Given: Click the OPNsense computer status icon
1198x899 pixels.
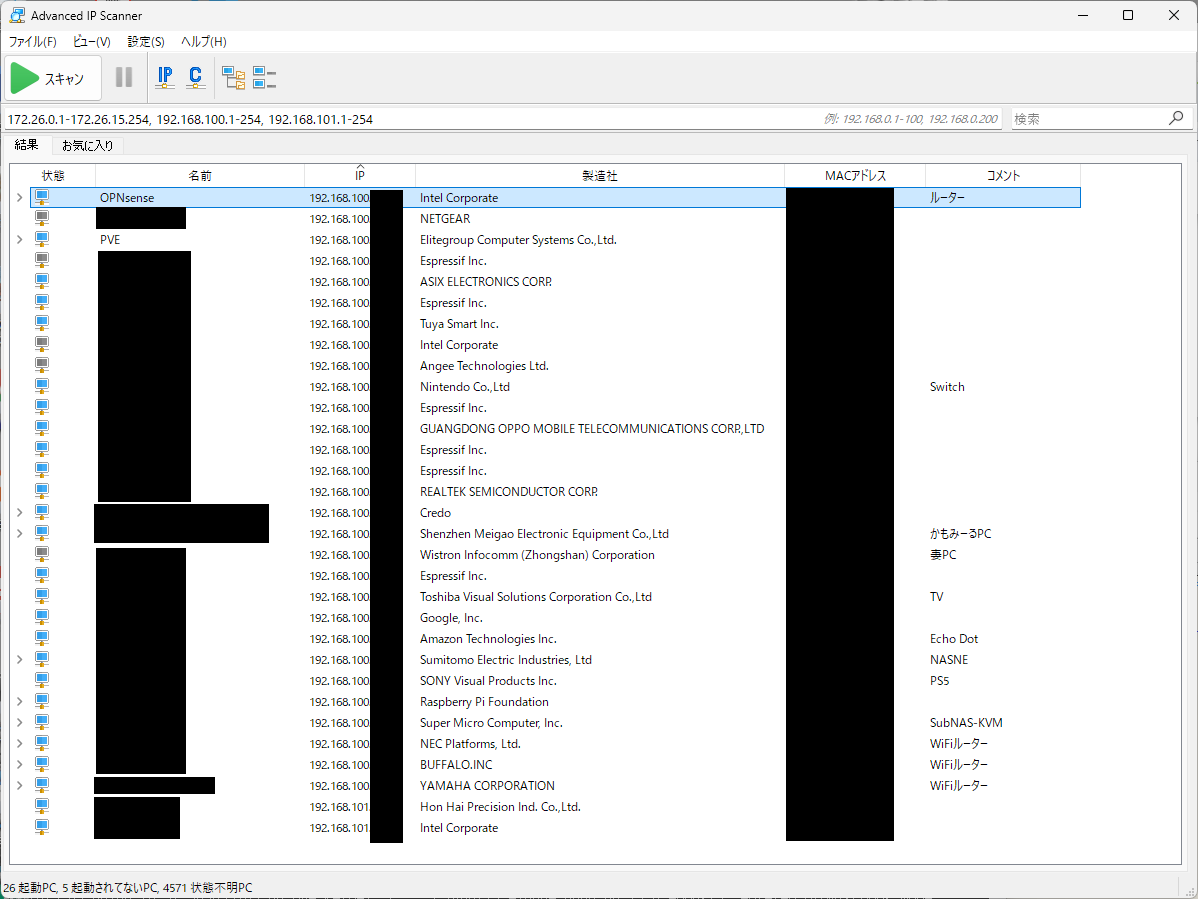Looking at the screenshot, I should pyautogui.click(x=42, y=198).
